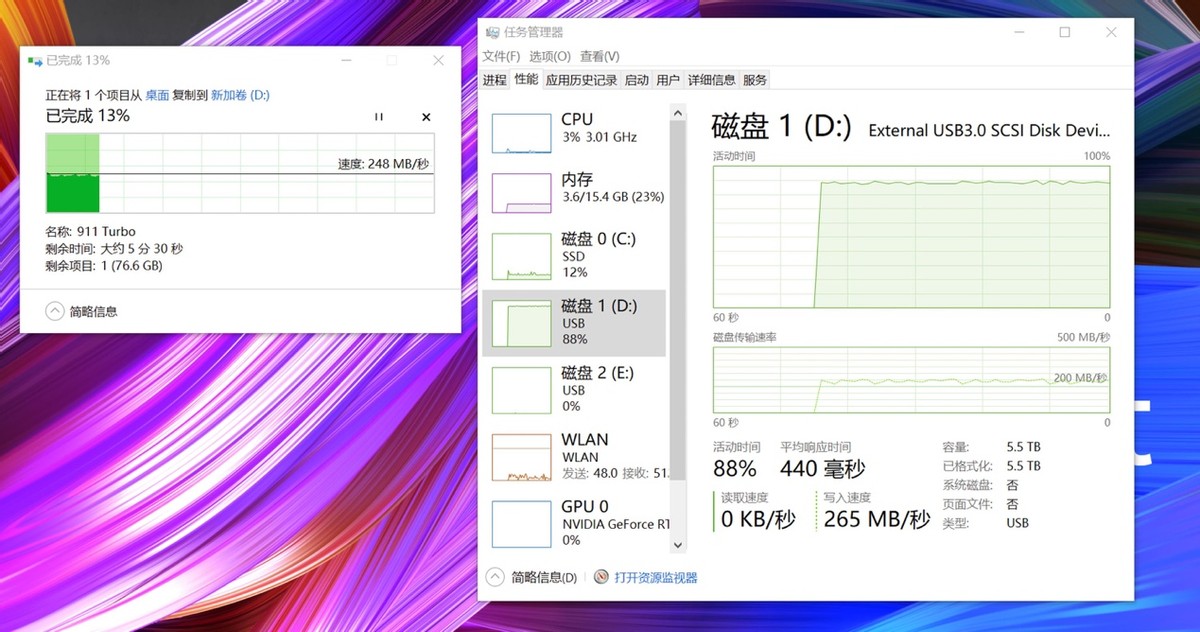Image resolution: width=1200 pixels, height=632 pixels.
Task: Click the 活动时间 disk activity graph
Action: click(x=911, y=236)
